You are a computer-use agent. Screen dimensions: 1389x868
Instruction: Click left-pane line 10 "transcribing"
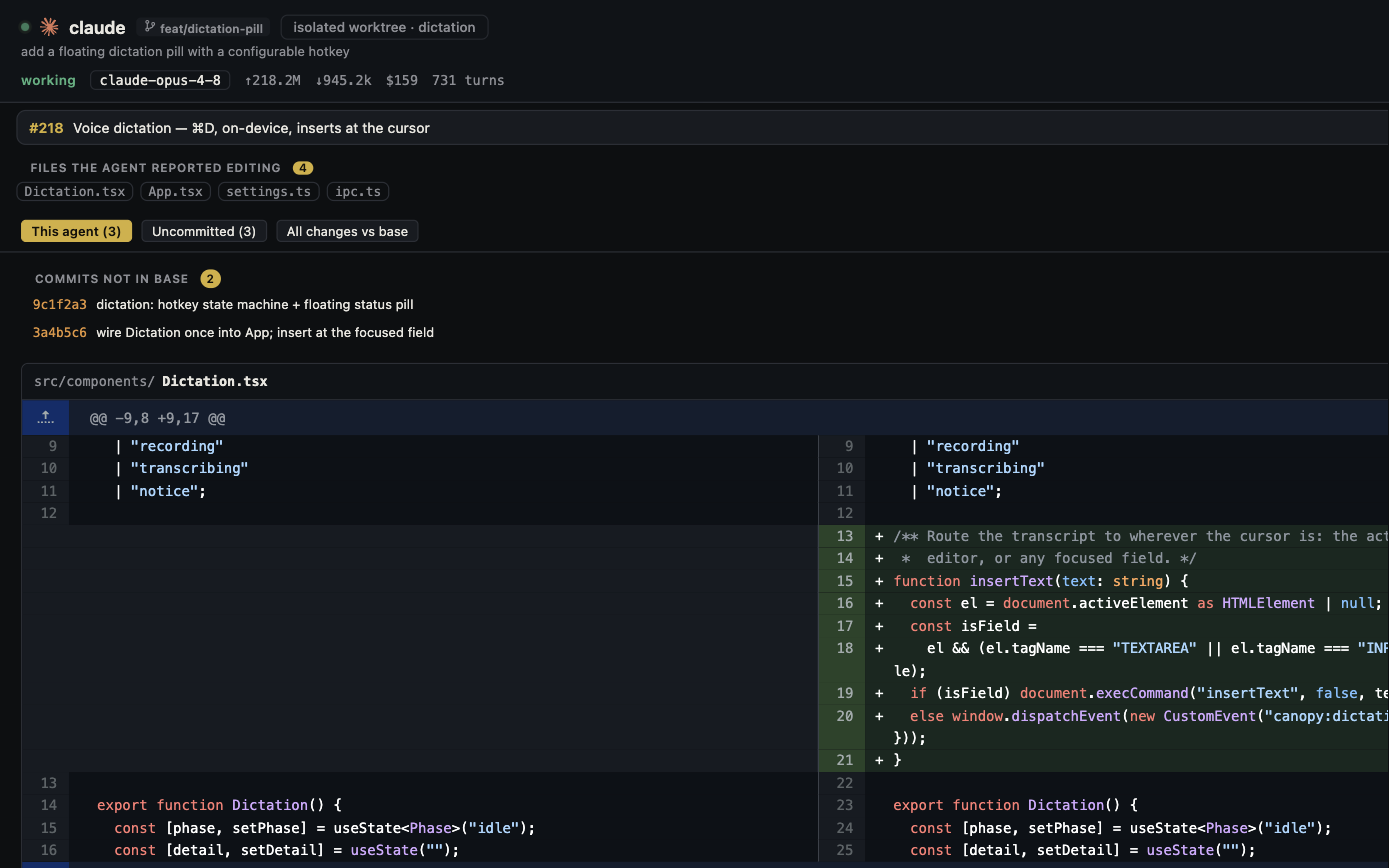click(420, 468)
